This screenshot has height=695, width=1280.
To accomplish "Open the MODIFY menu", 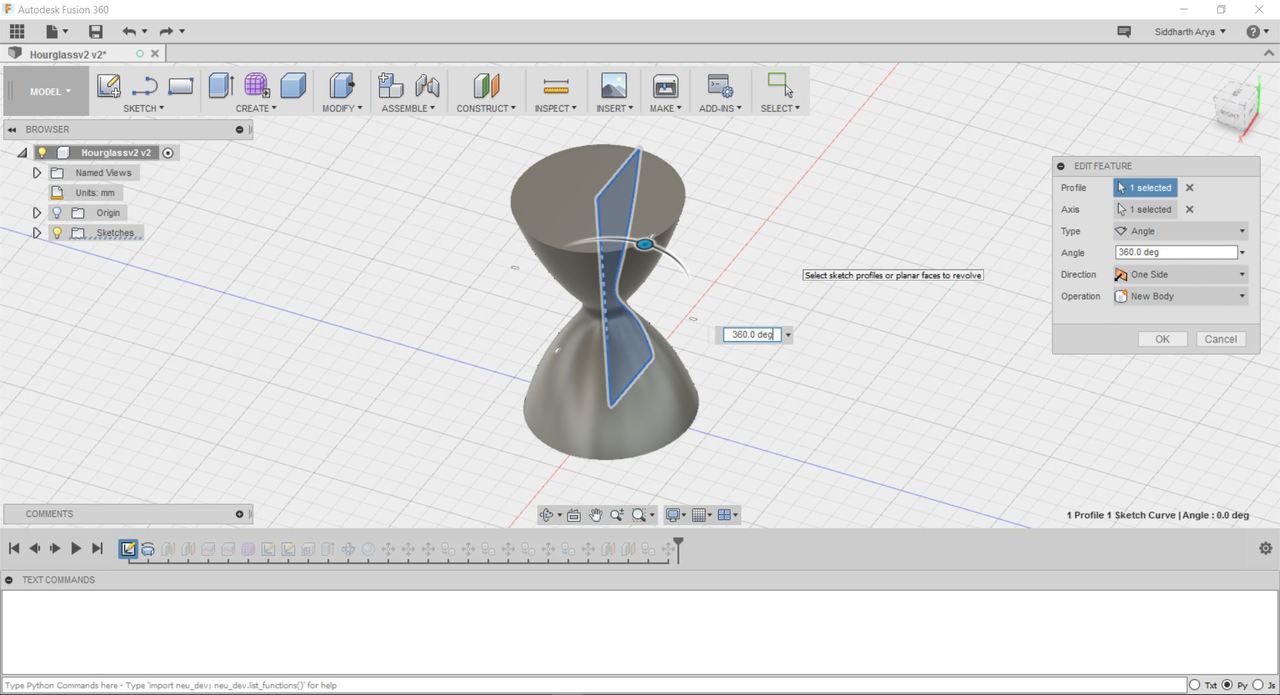I will 343,108.
